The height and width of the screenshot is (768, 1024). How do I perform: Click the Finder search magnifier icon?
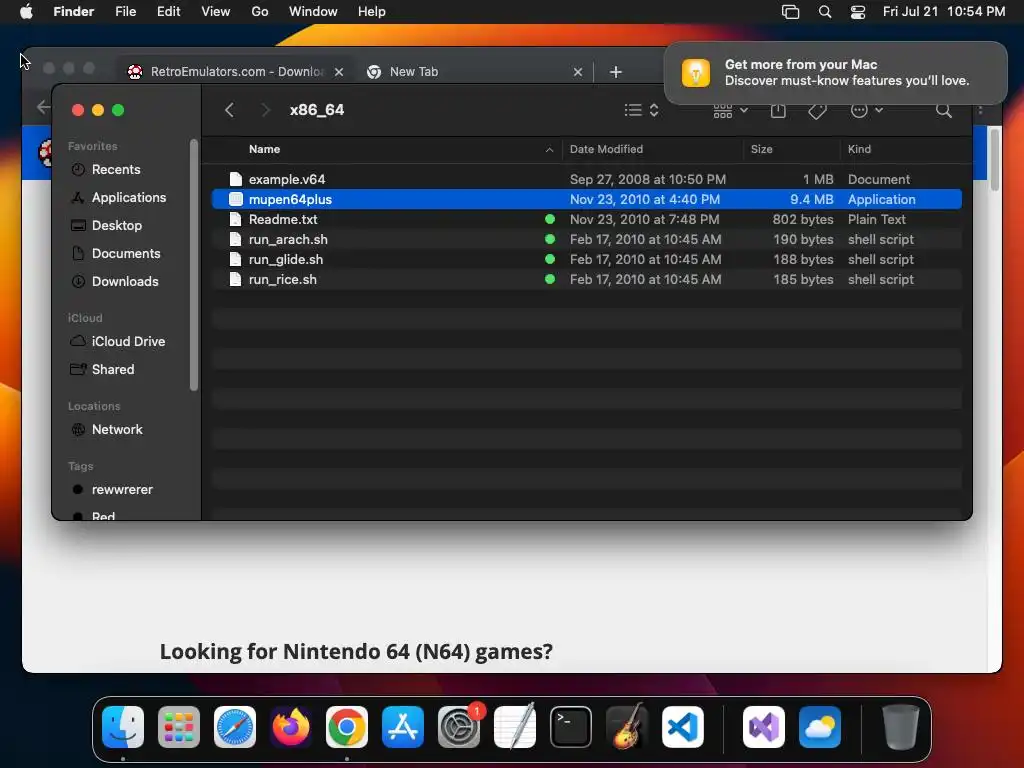943,110
